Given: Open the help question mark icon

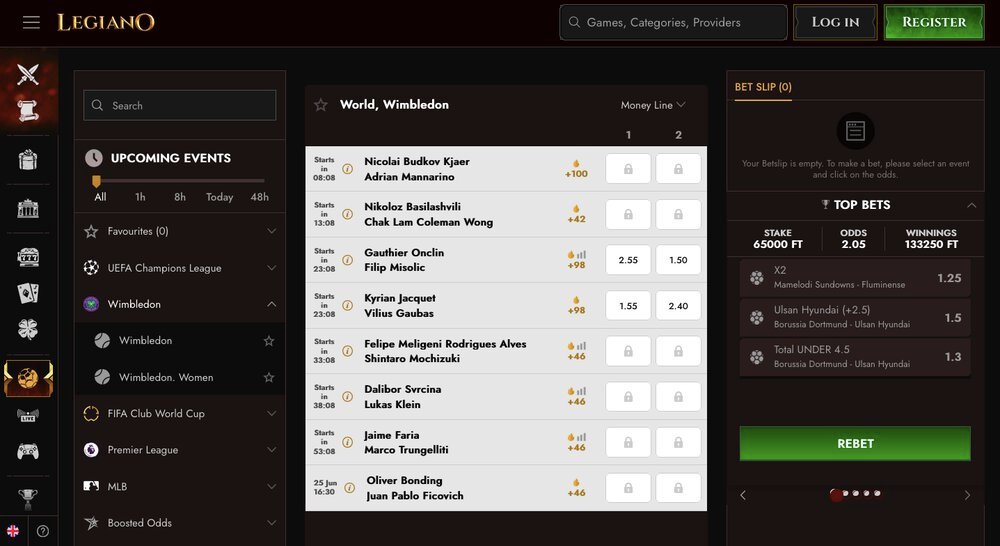Looking at the screenshot, I should point(43,531).
